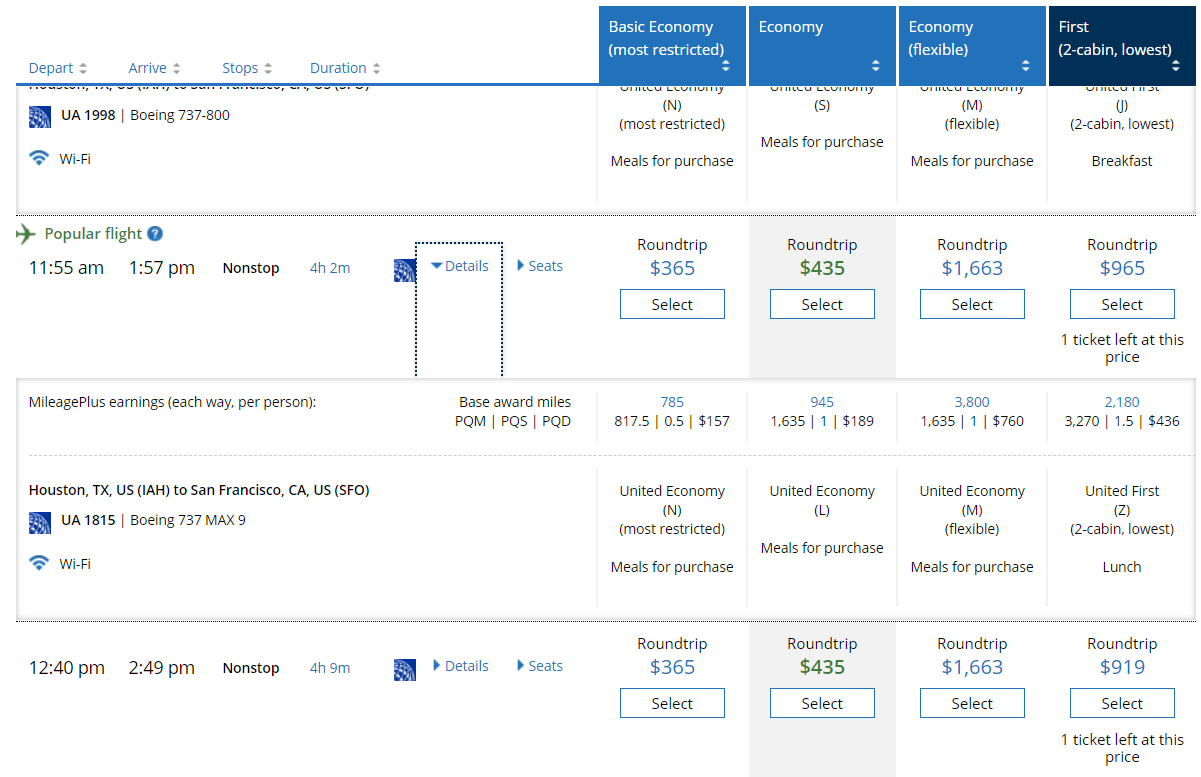This screenshot has width=1201, height=777.
Task: Show Seats for the 11:55 am flight
Action: (x=540, y=266)
